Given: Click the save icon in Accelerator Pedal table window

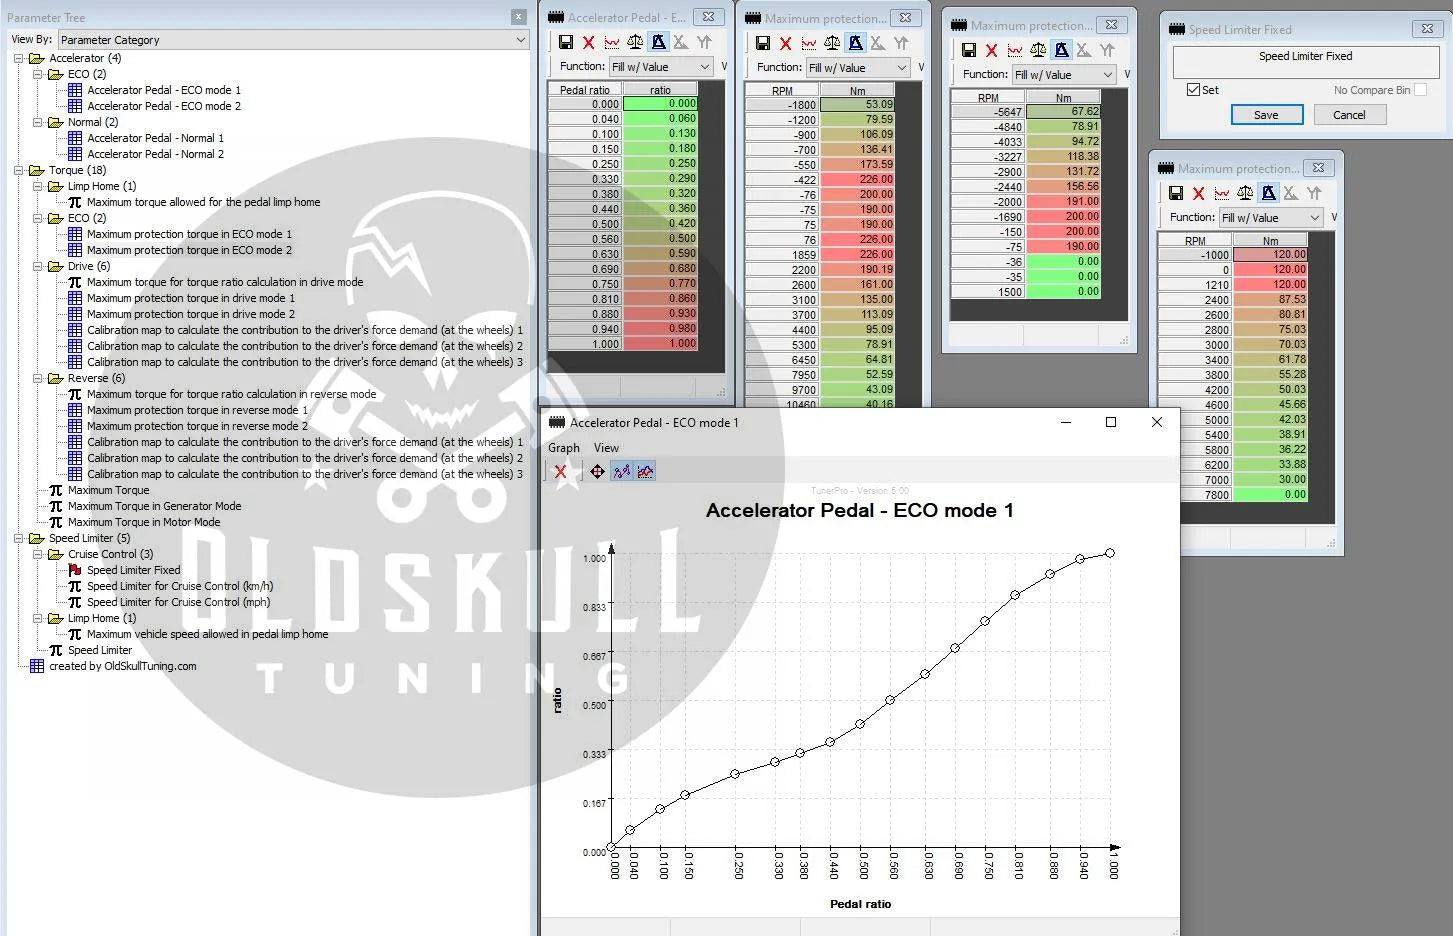Looking at the screenshot, I should [565, 42].
